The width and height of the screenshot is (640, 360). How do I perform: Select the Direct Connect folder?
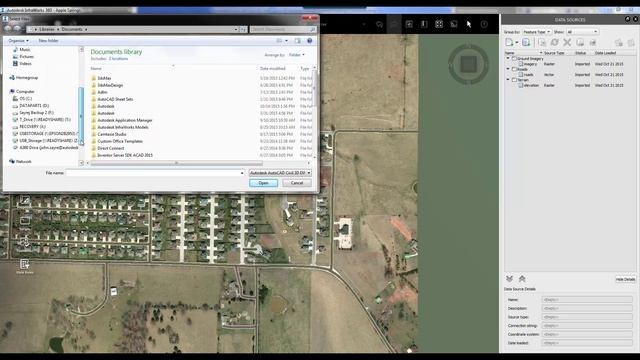click(x=108, y=148)
